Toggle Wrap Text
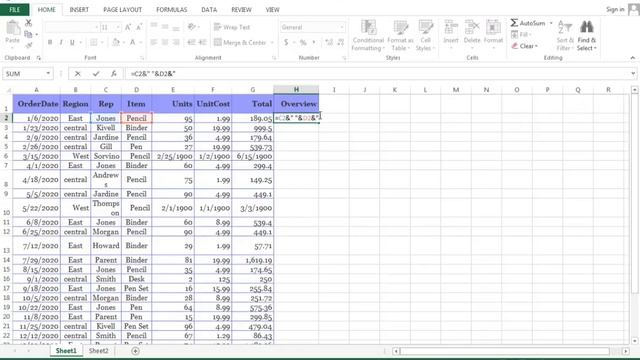The image size is (640, 360). (232, 27)
